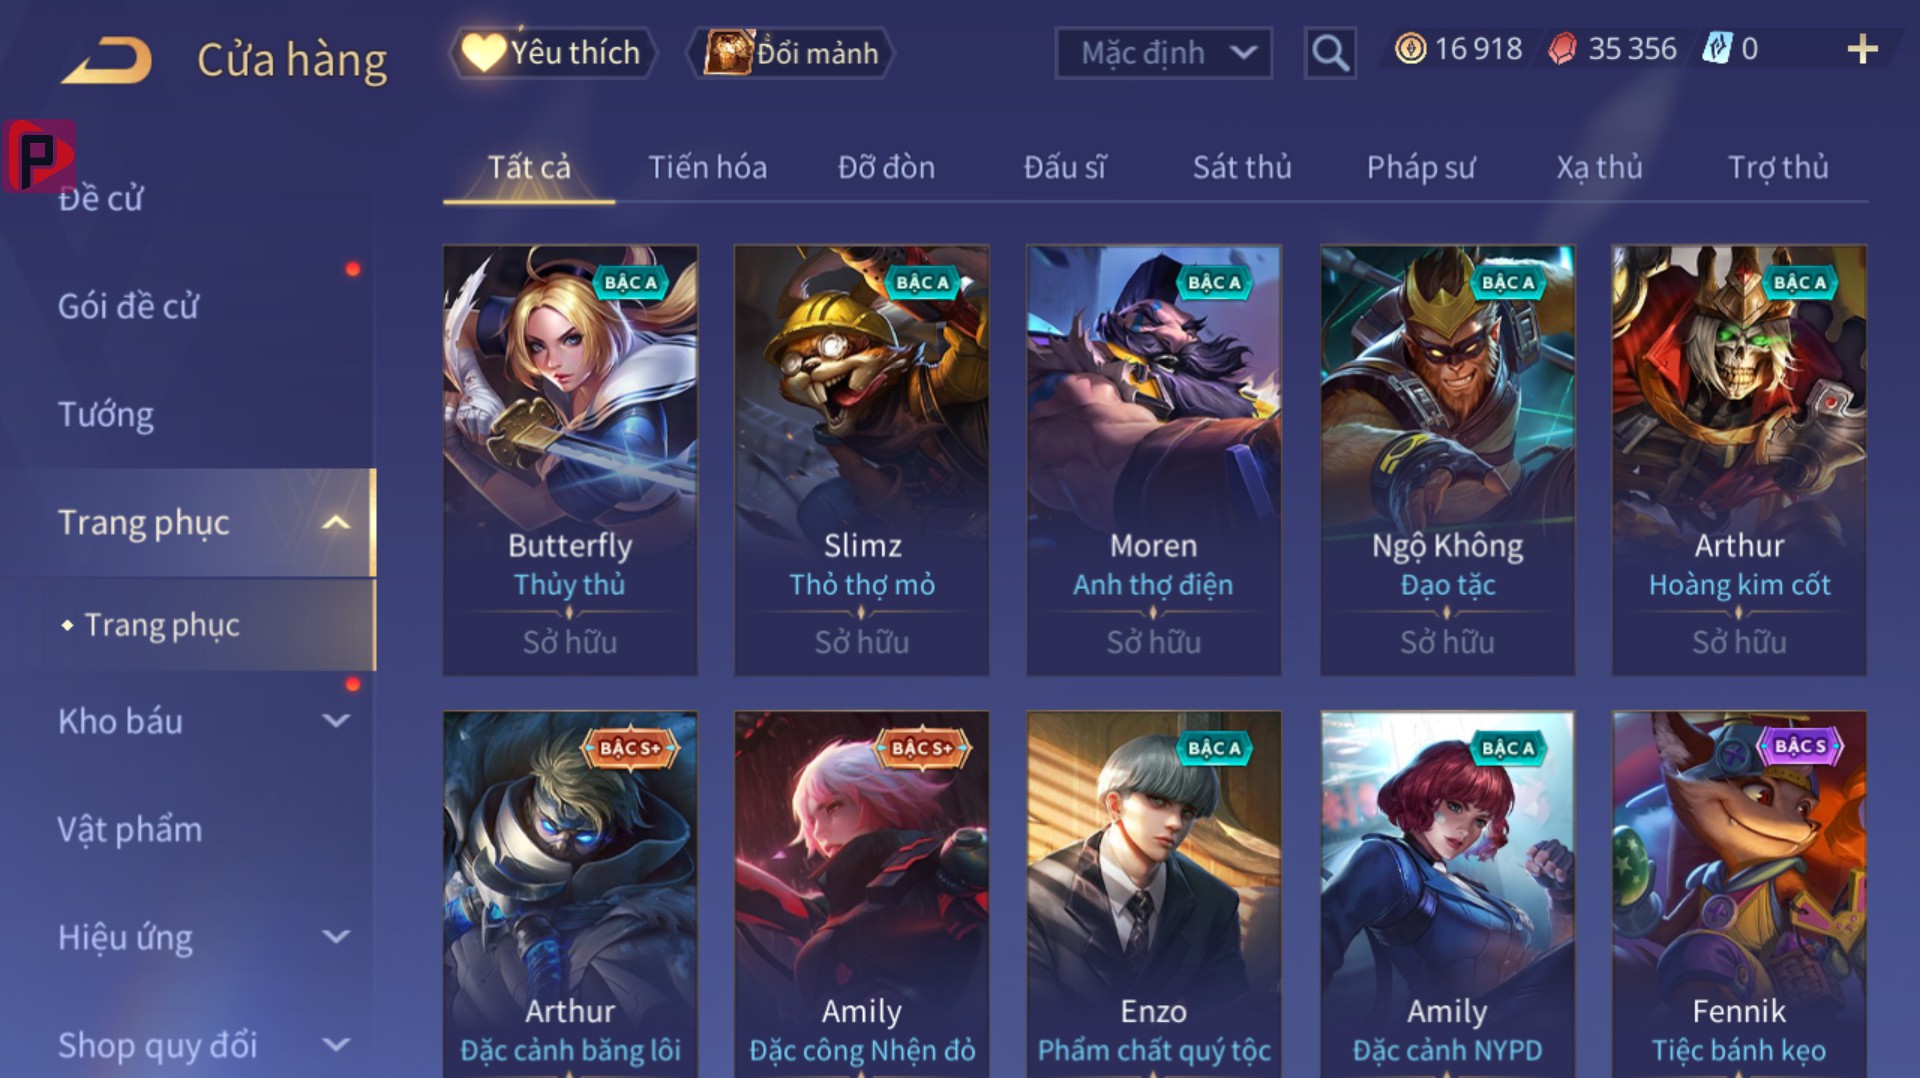Click the blue voucher currency icon
The height and width of the screenshot is (1078, 1920).
click(1717, 49)
